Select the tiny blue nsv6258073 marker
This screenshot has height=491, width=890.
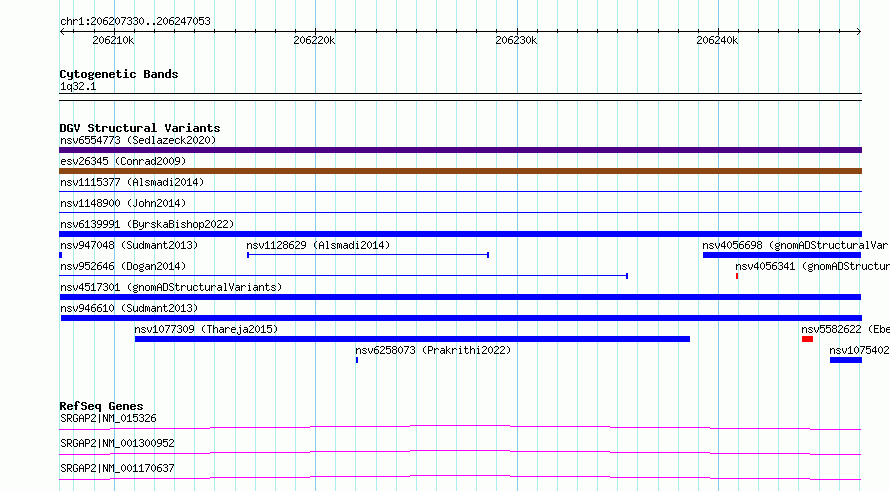(357, 360)
